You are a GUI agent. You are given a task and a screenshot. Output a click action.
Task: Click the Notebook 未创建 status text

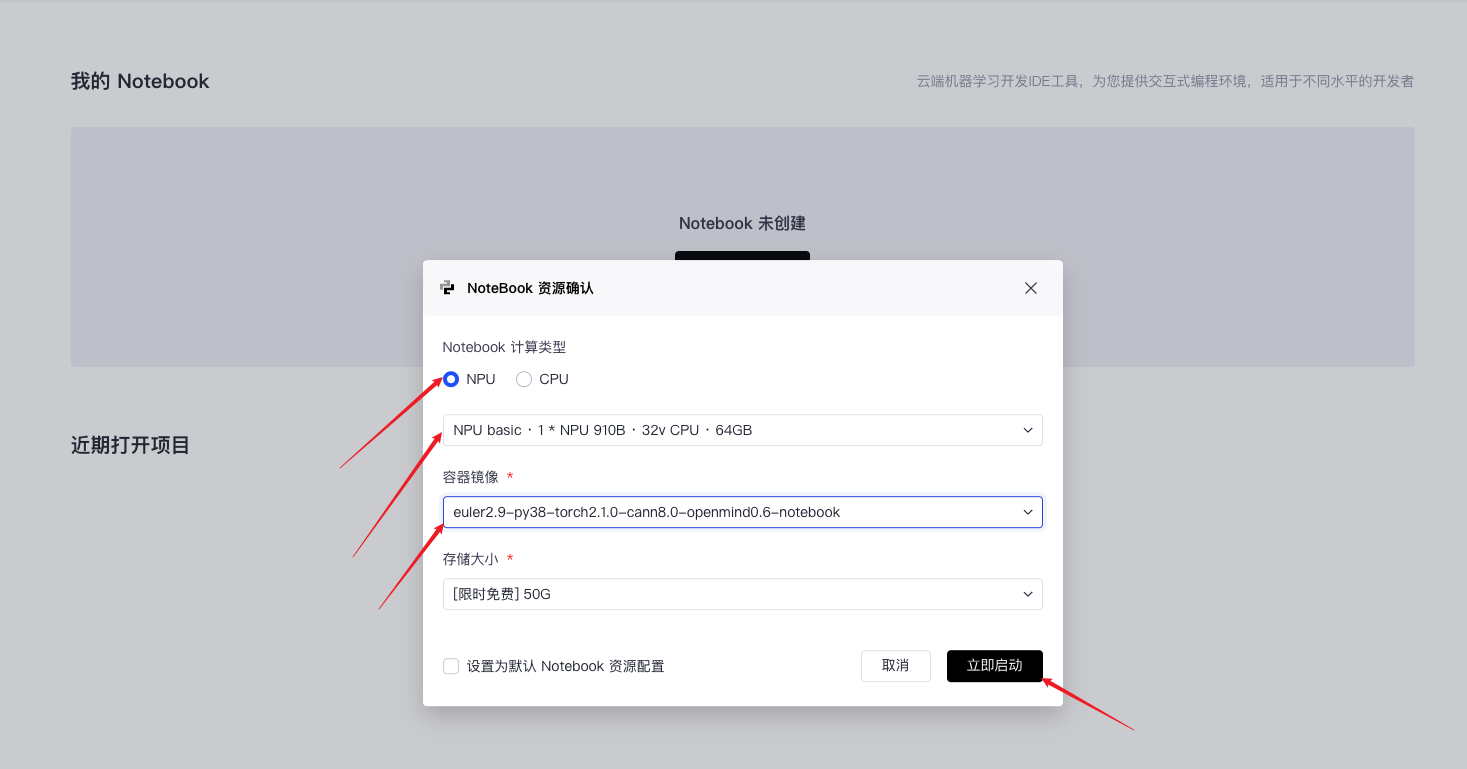coord(742,222)
